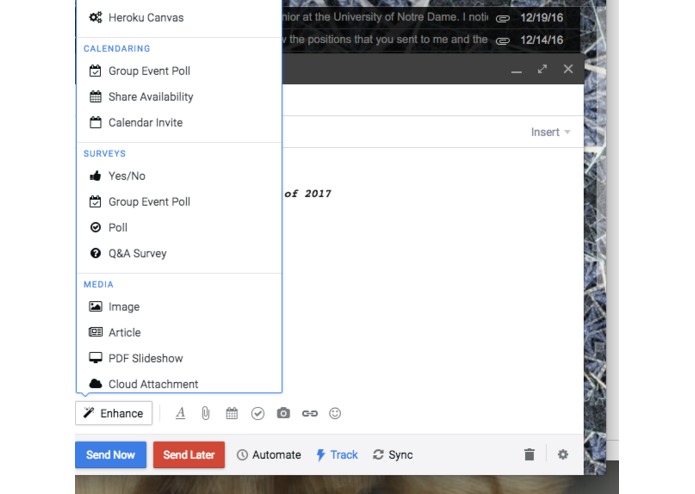Click the 'of 2017' text in email body
Screen dimensions: 695x494
[308, 194]
